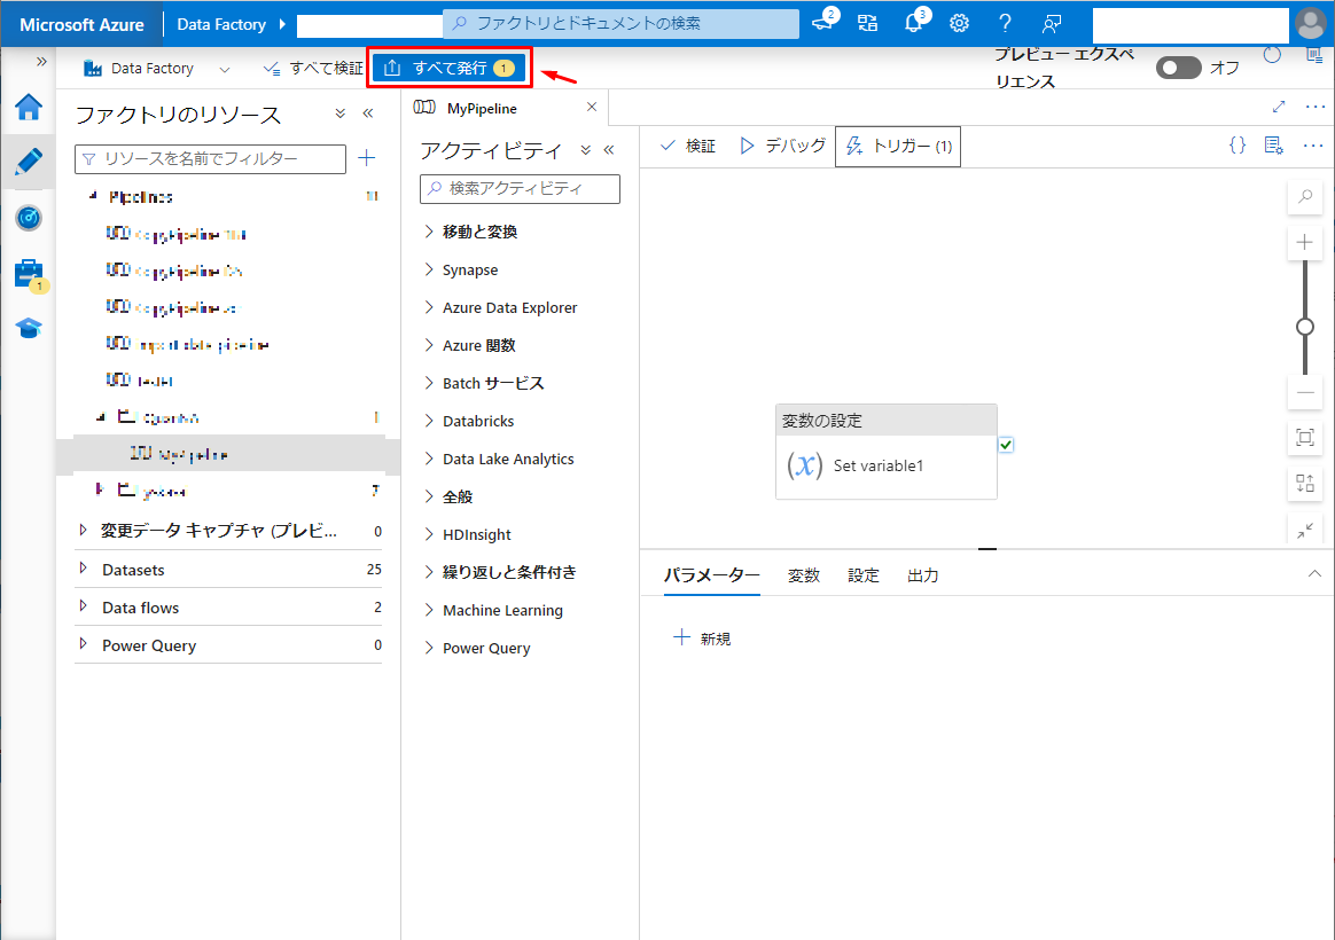Click the green checkmark on Set variable1
This screenshot has width=1335, height=940.
[x=1006, y=445]
